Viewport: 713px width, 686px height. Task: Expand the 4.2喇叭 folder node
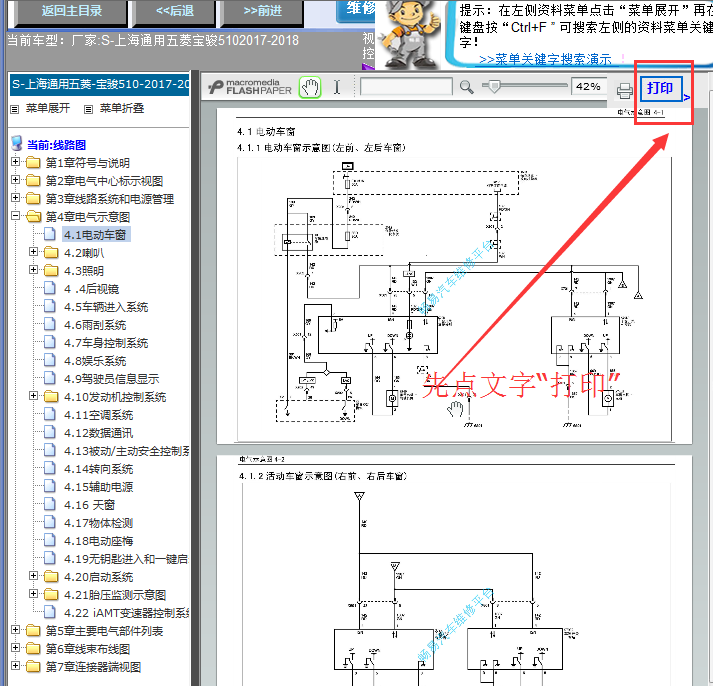pos(33,251)
